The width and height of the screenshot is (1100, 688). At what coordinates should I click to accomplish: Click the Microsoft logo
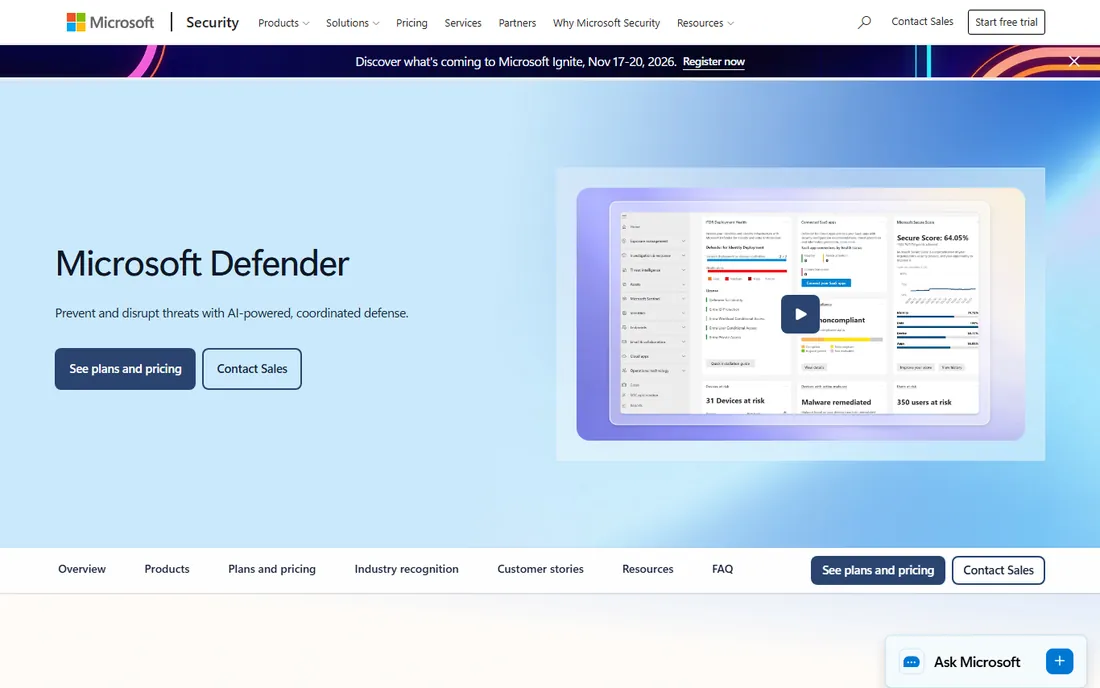pos(110,22)
